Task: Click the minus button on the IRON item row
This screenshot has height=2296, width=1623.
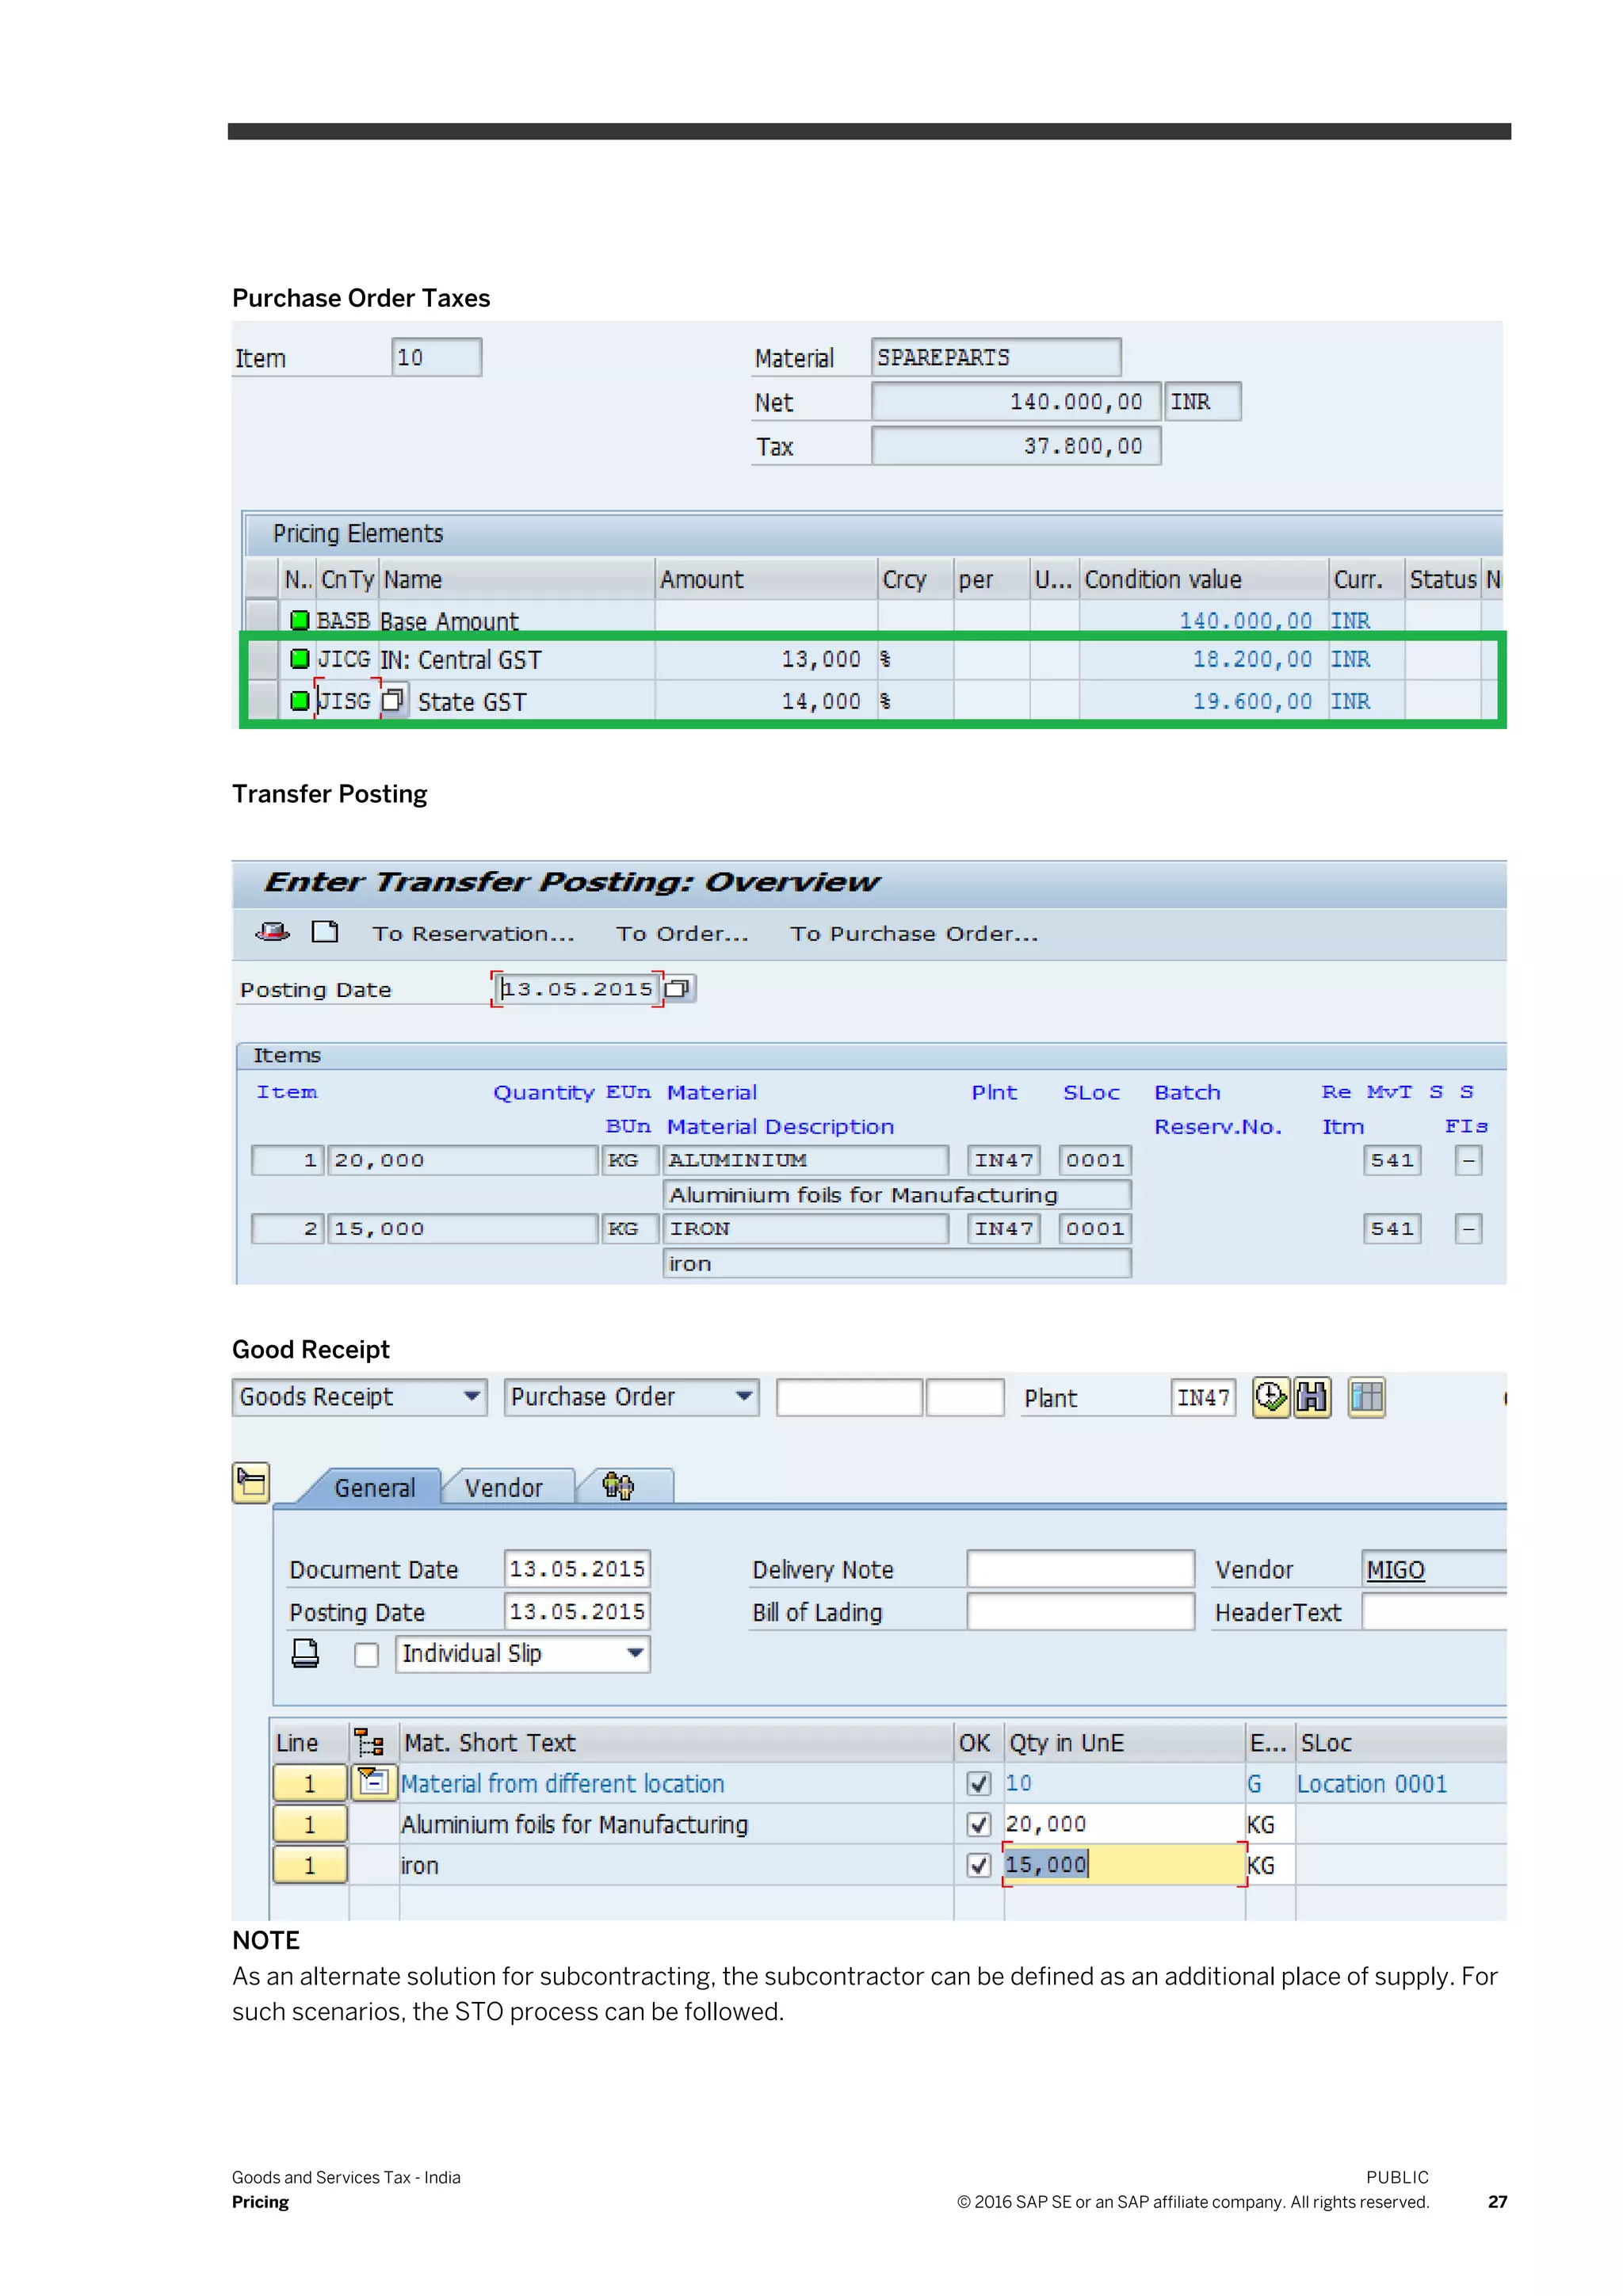Action: coord(1468,1228)
